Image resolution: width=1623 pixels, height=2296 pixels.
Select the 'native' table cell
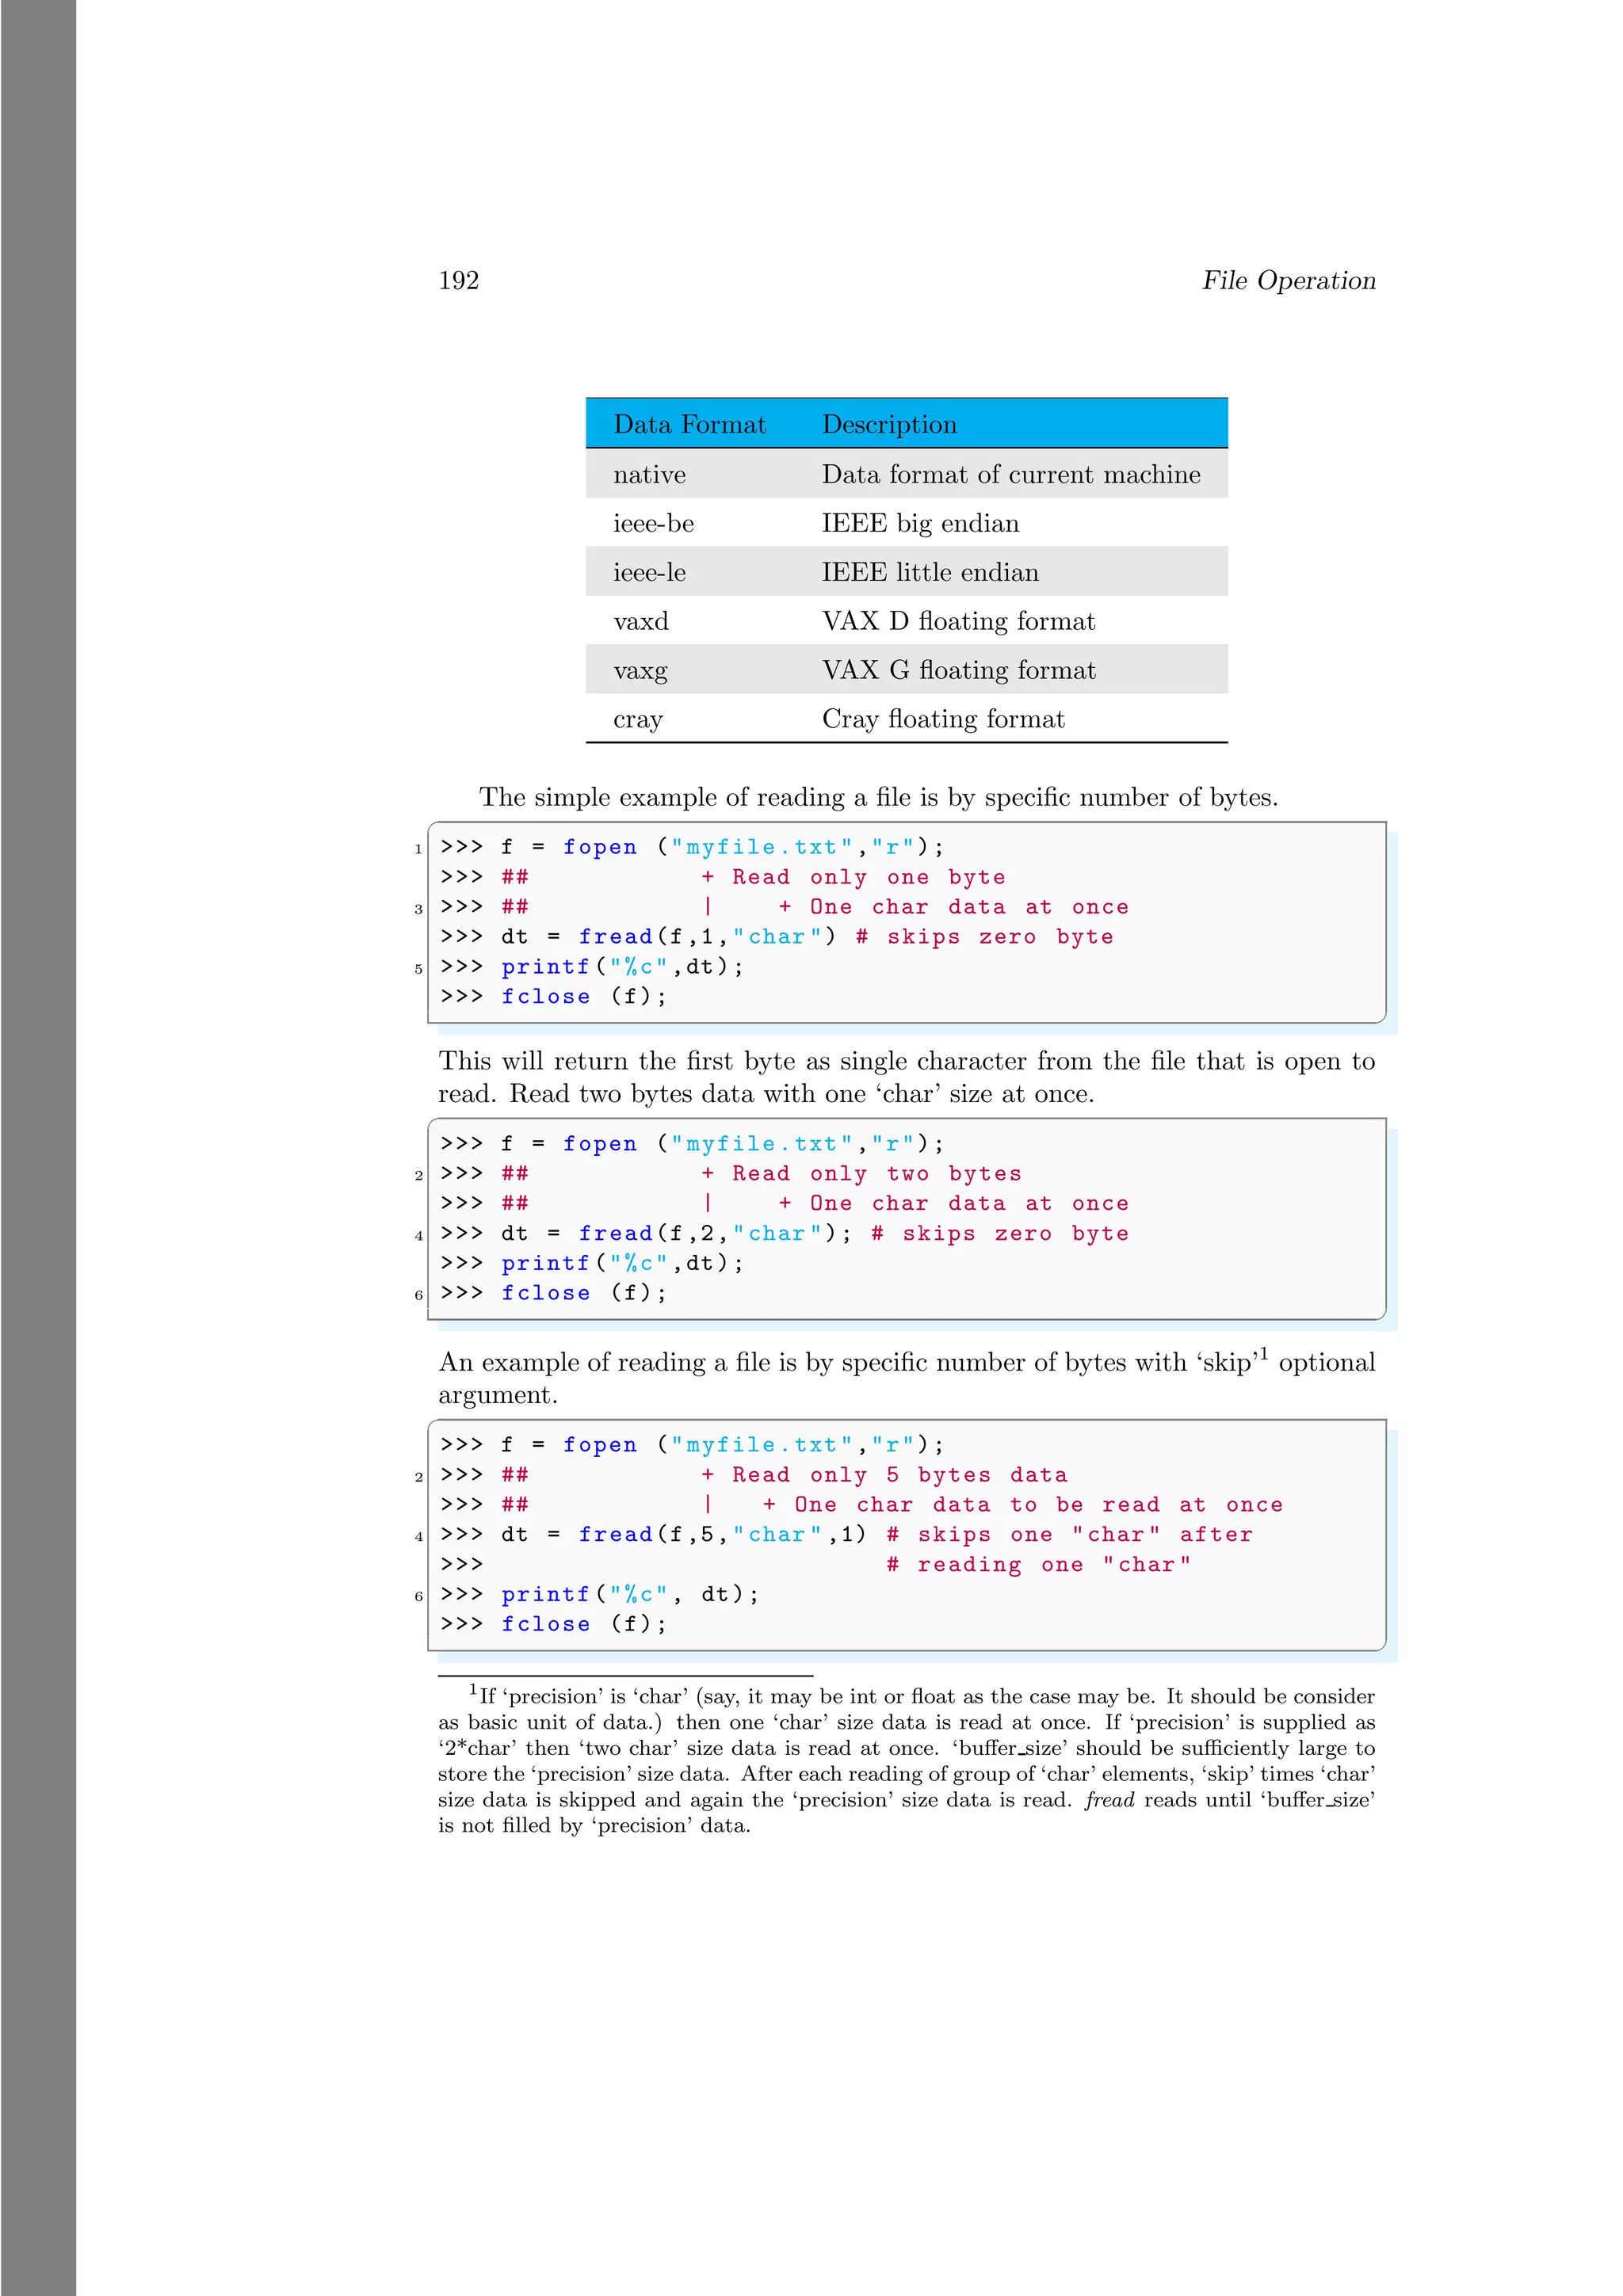tap(649, 475)
